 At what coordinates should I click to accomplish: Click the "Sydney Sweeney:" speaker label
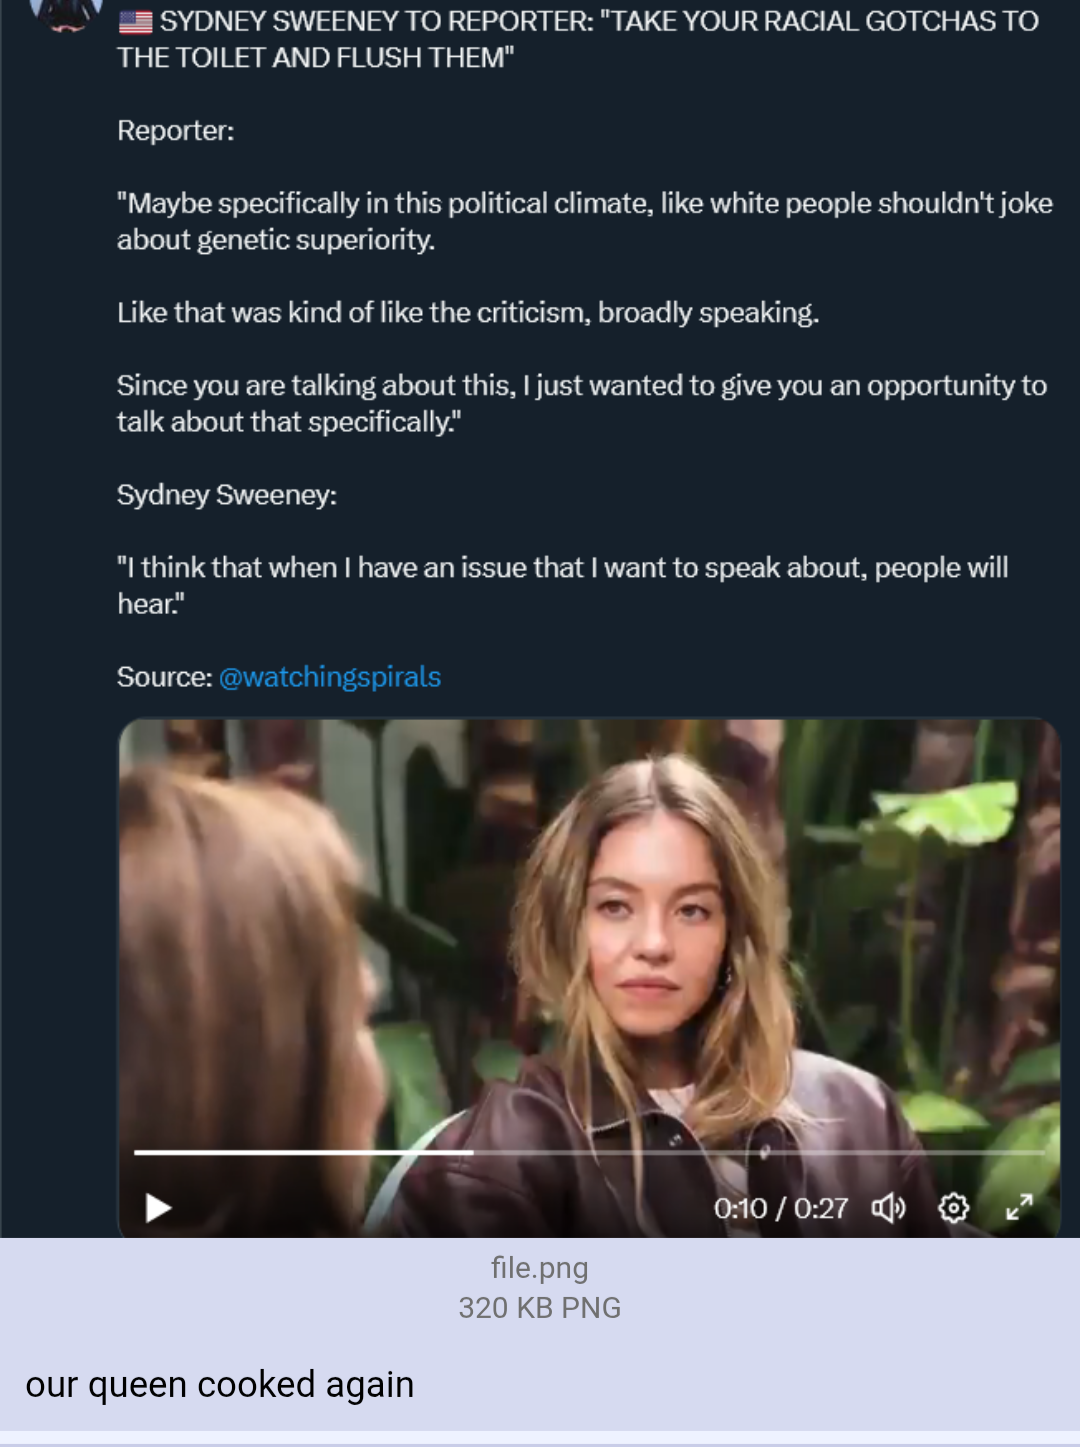coord(227,495)
